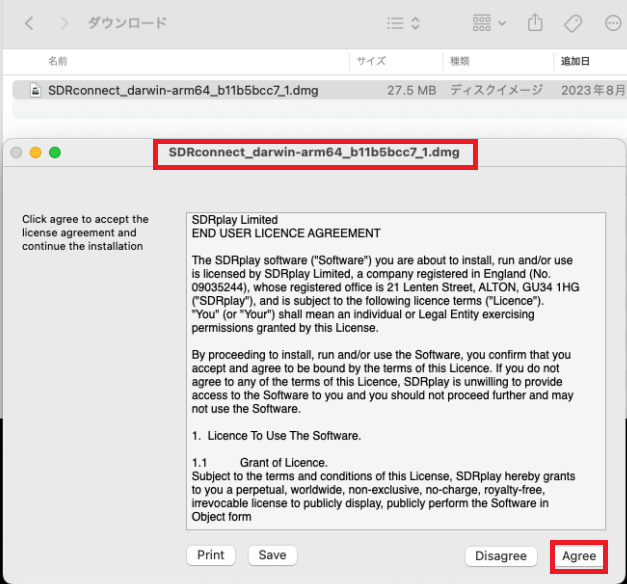Click the disk image file icon
Viewport: 627px width, 584px height.
click(36, 90)
